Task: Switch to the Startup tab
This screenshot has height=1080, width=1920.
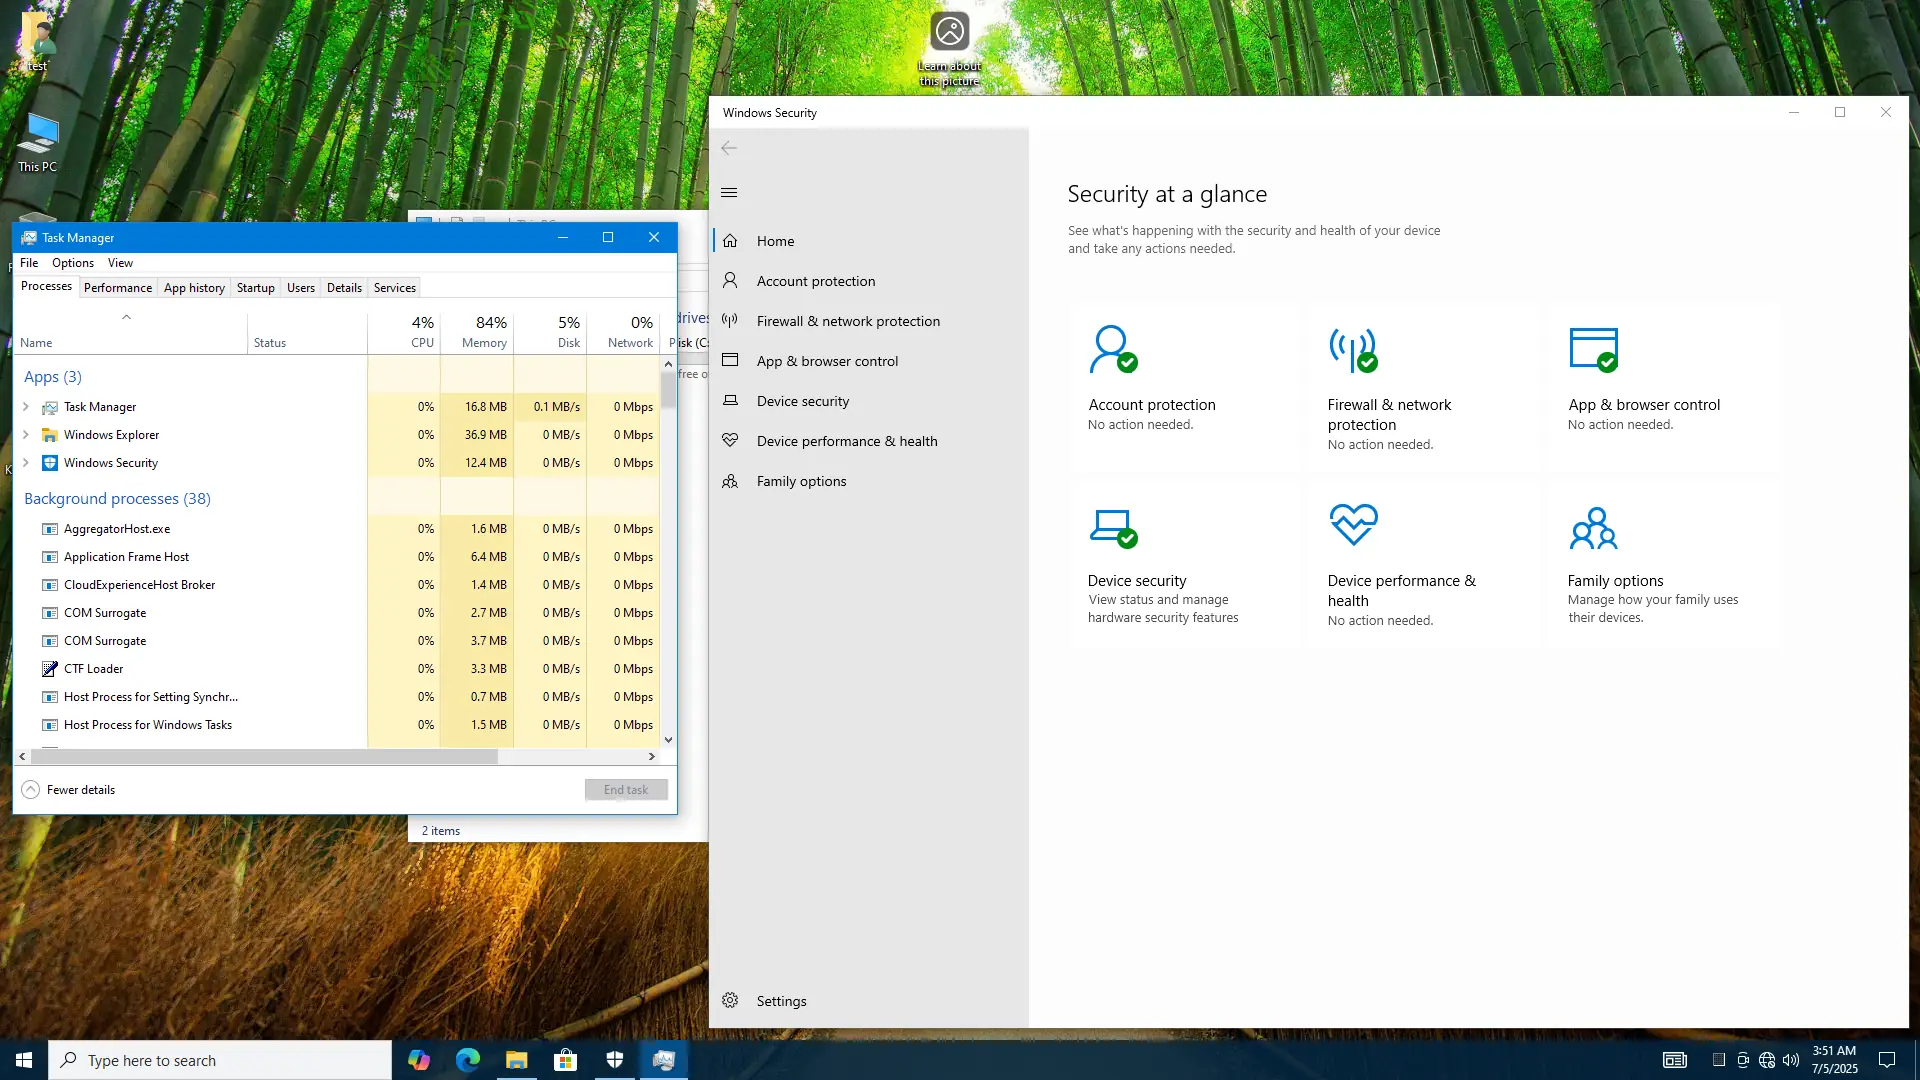Action: [255, 288]
